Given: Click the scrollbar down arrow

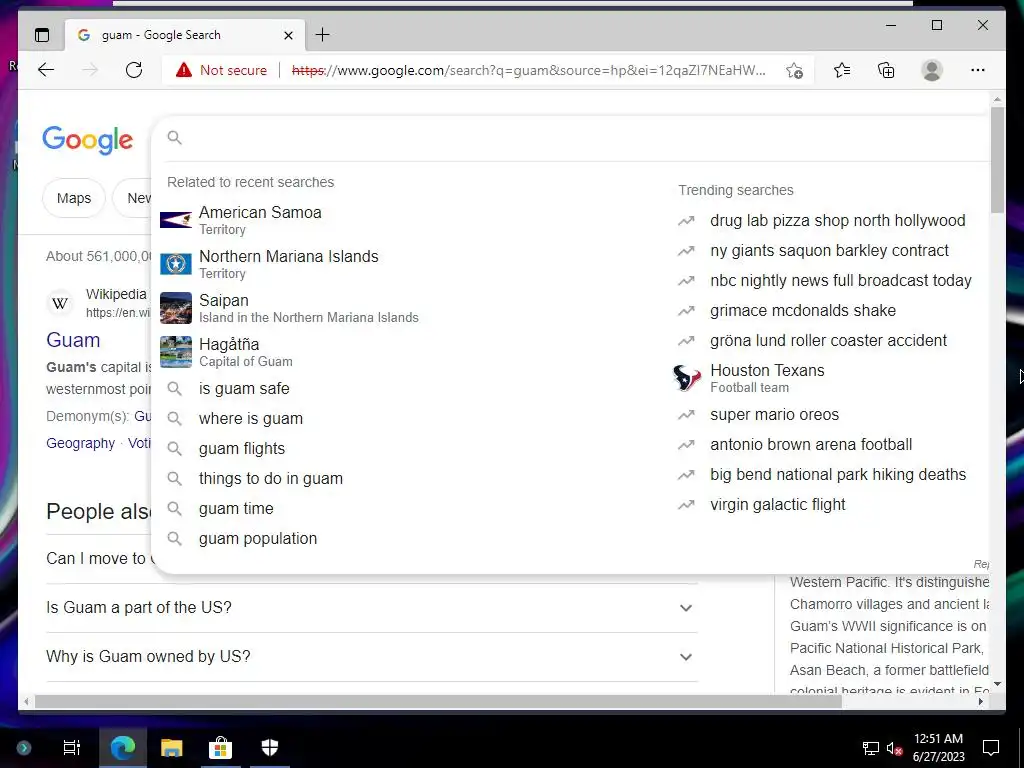Looking at the screenshot, I should point(997,684).
